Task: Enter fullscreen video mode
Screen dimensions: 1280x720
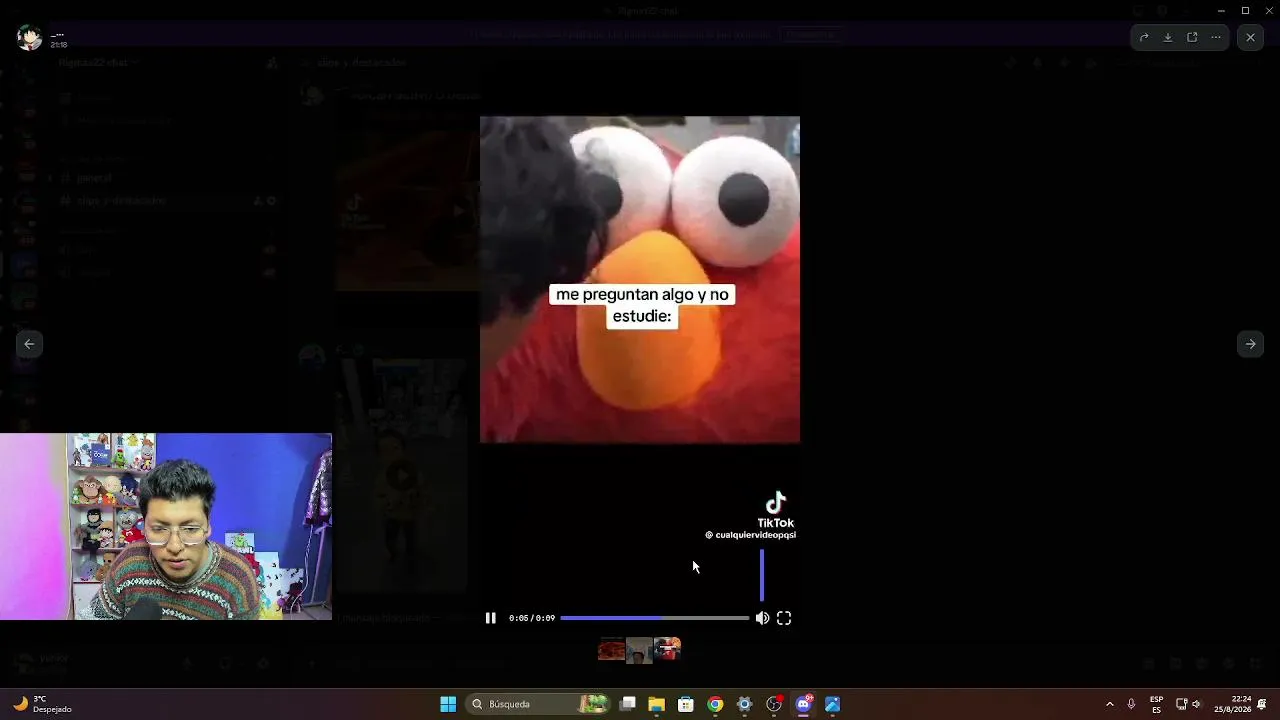Action: tap(784, 618)
